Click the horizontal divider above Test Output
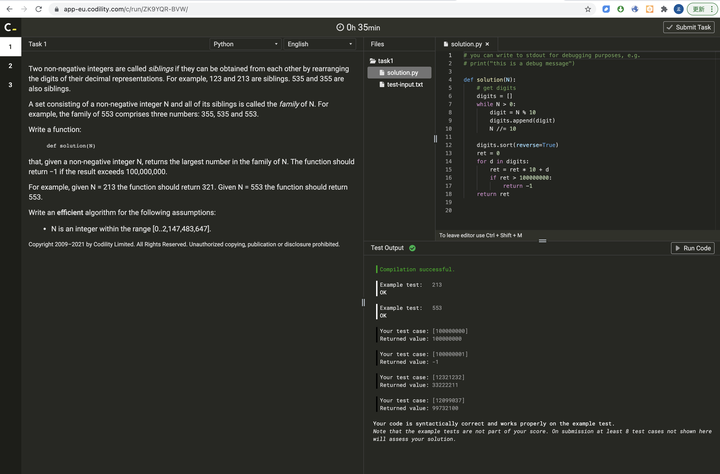Viewport: 720px width, 474px height. (543, 240)
